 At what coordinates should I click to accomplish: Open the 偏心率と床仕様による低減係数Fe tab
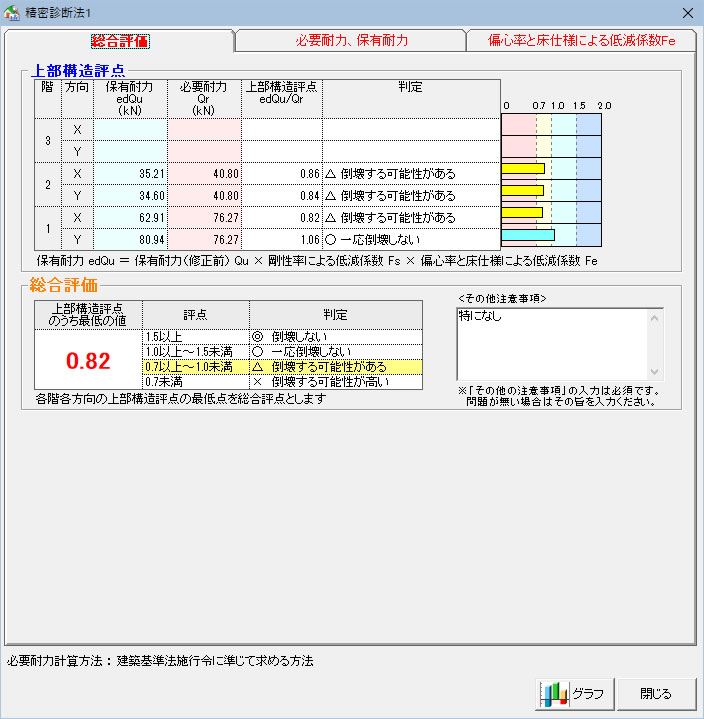coord(581,41)
